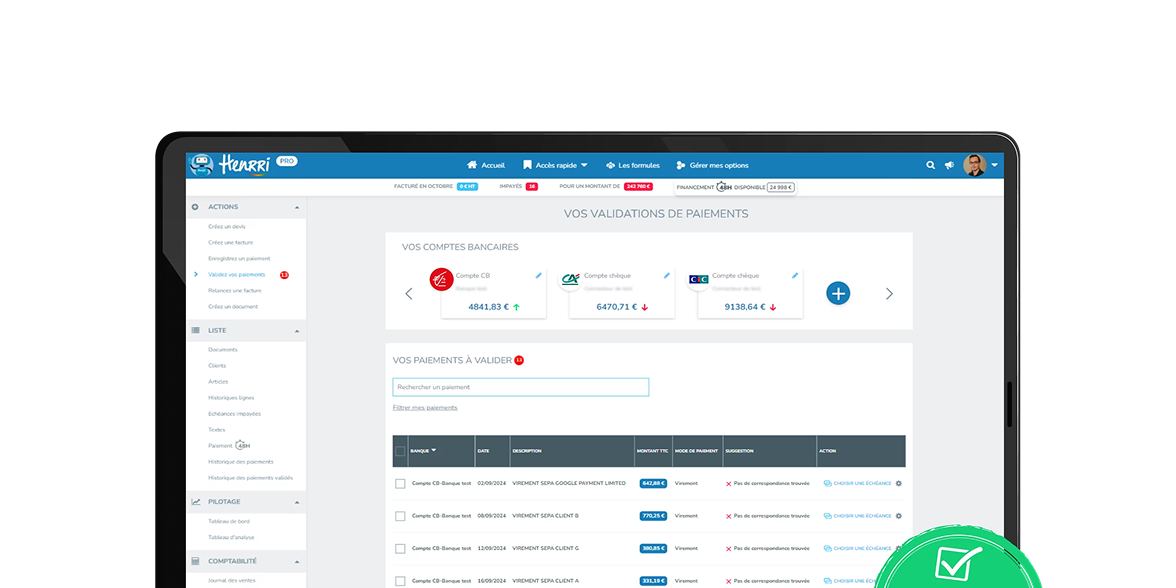Open Historique des paiements validés
1176x588 pixels.
250,478
